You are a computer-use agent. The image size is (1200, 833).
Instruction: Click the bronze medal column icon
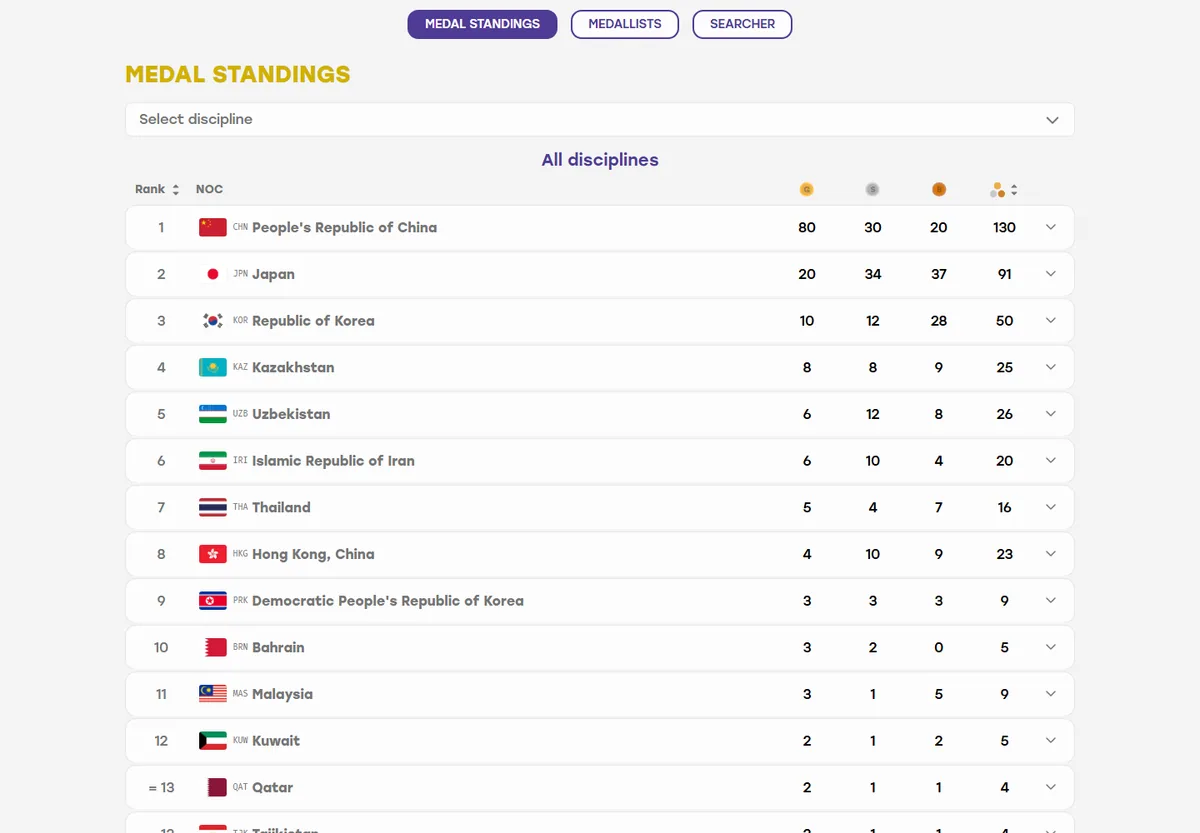pos(938,189)
